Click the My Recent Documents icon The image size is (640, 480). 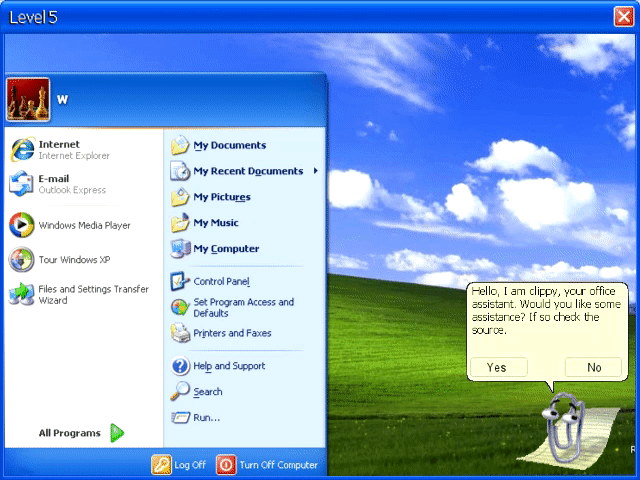(x=180, y=171)
